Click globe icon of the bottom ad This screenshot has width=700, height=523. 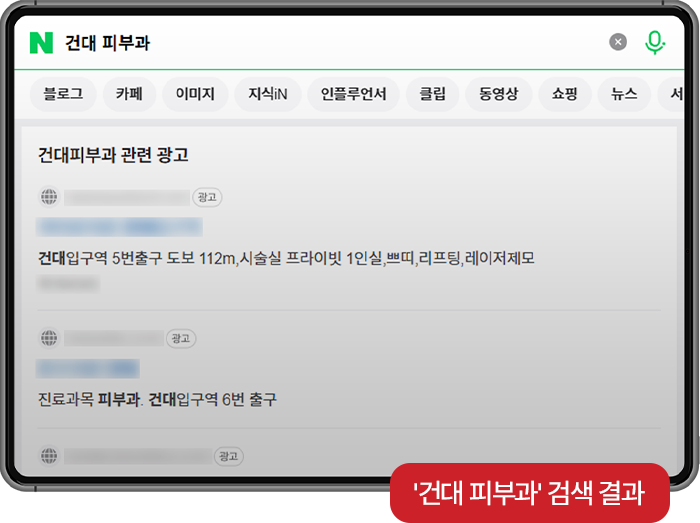(49, 456)
